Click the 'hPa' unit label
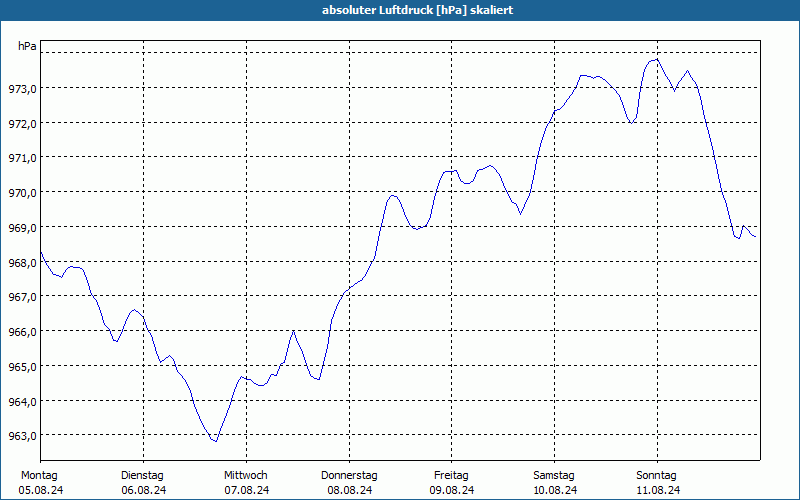Viewport: 800px width, 500px height. coord(27,46)
